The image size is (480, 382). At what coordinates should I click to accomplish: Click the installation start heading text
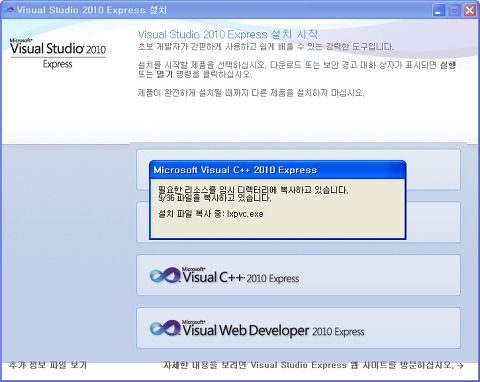coord(228,34)
